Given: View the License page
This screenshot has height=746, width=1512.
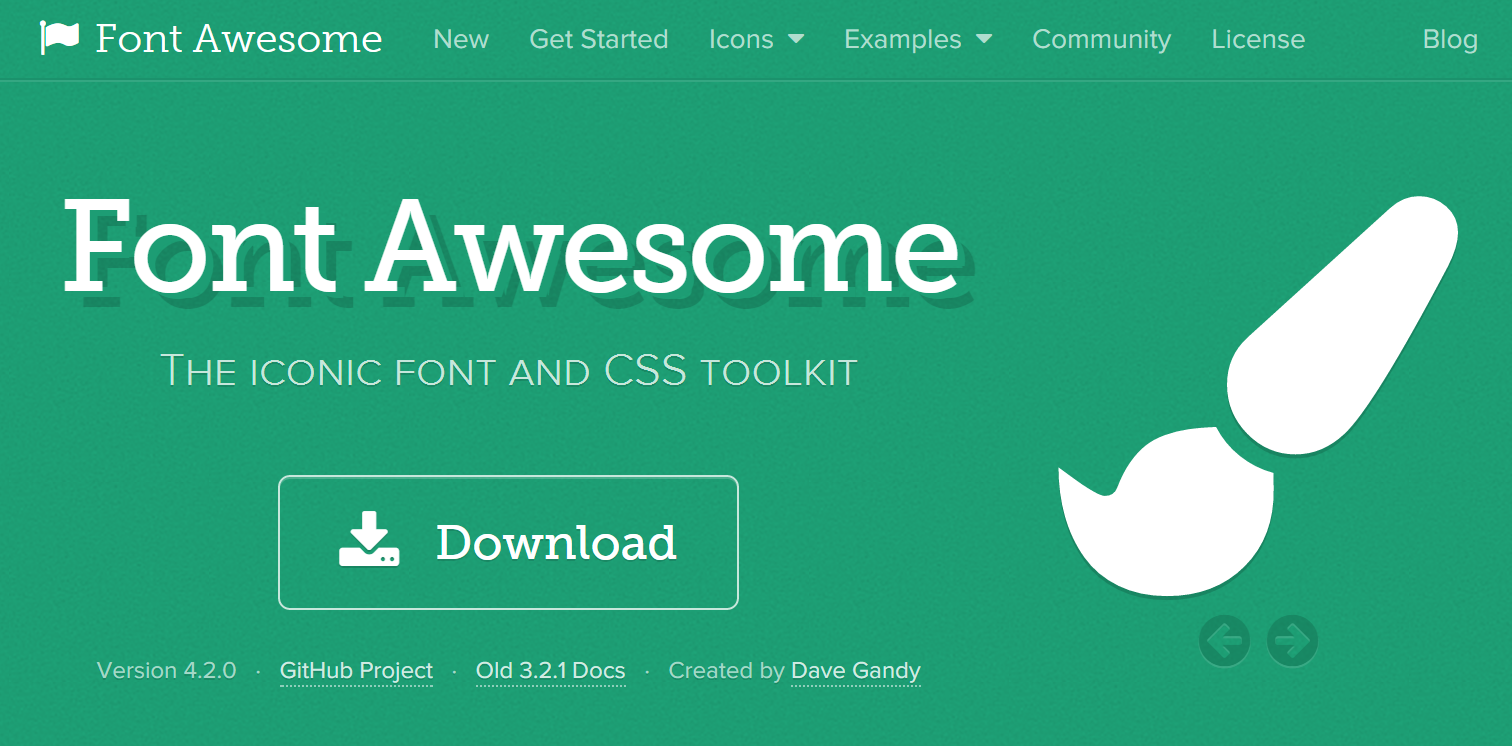Looking at the screenshot, I should [1258, 39].
